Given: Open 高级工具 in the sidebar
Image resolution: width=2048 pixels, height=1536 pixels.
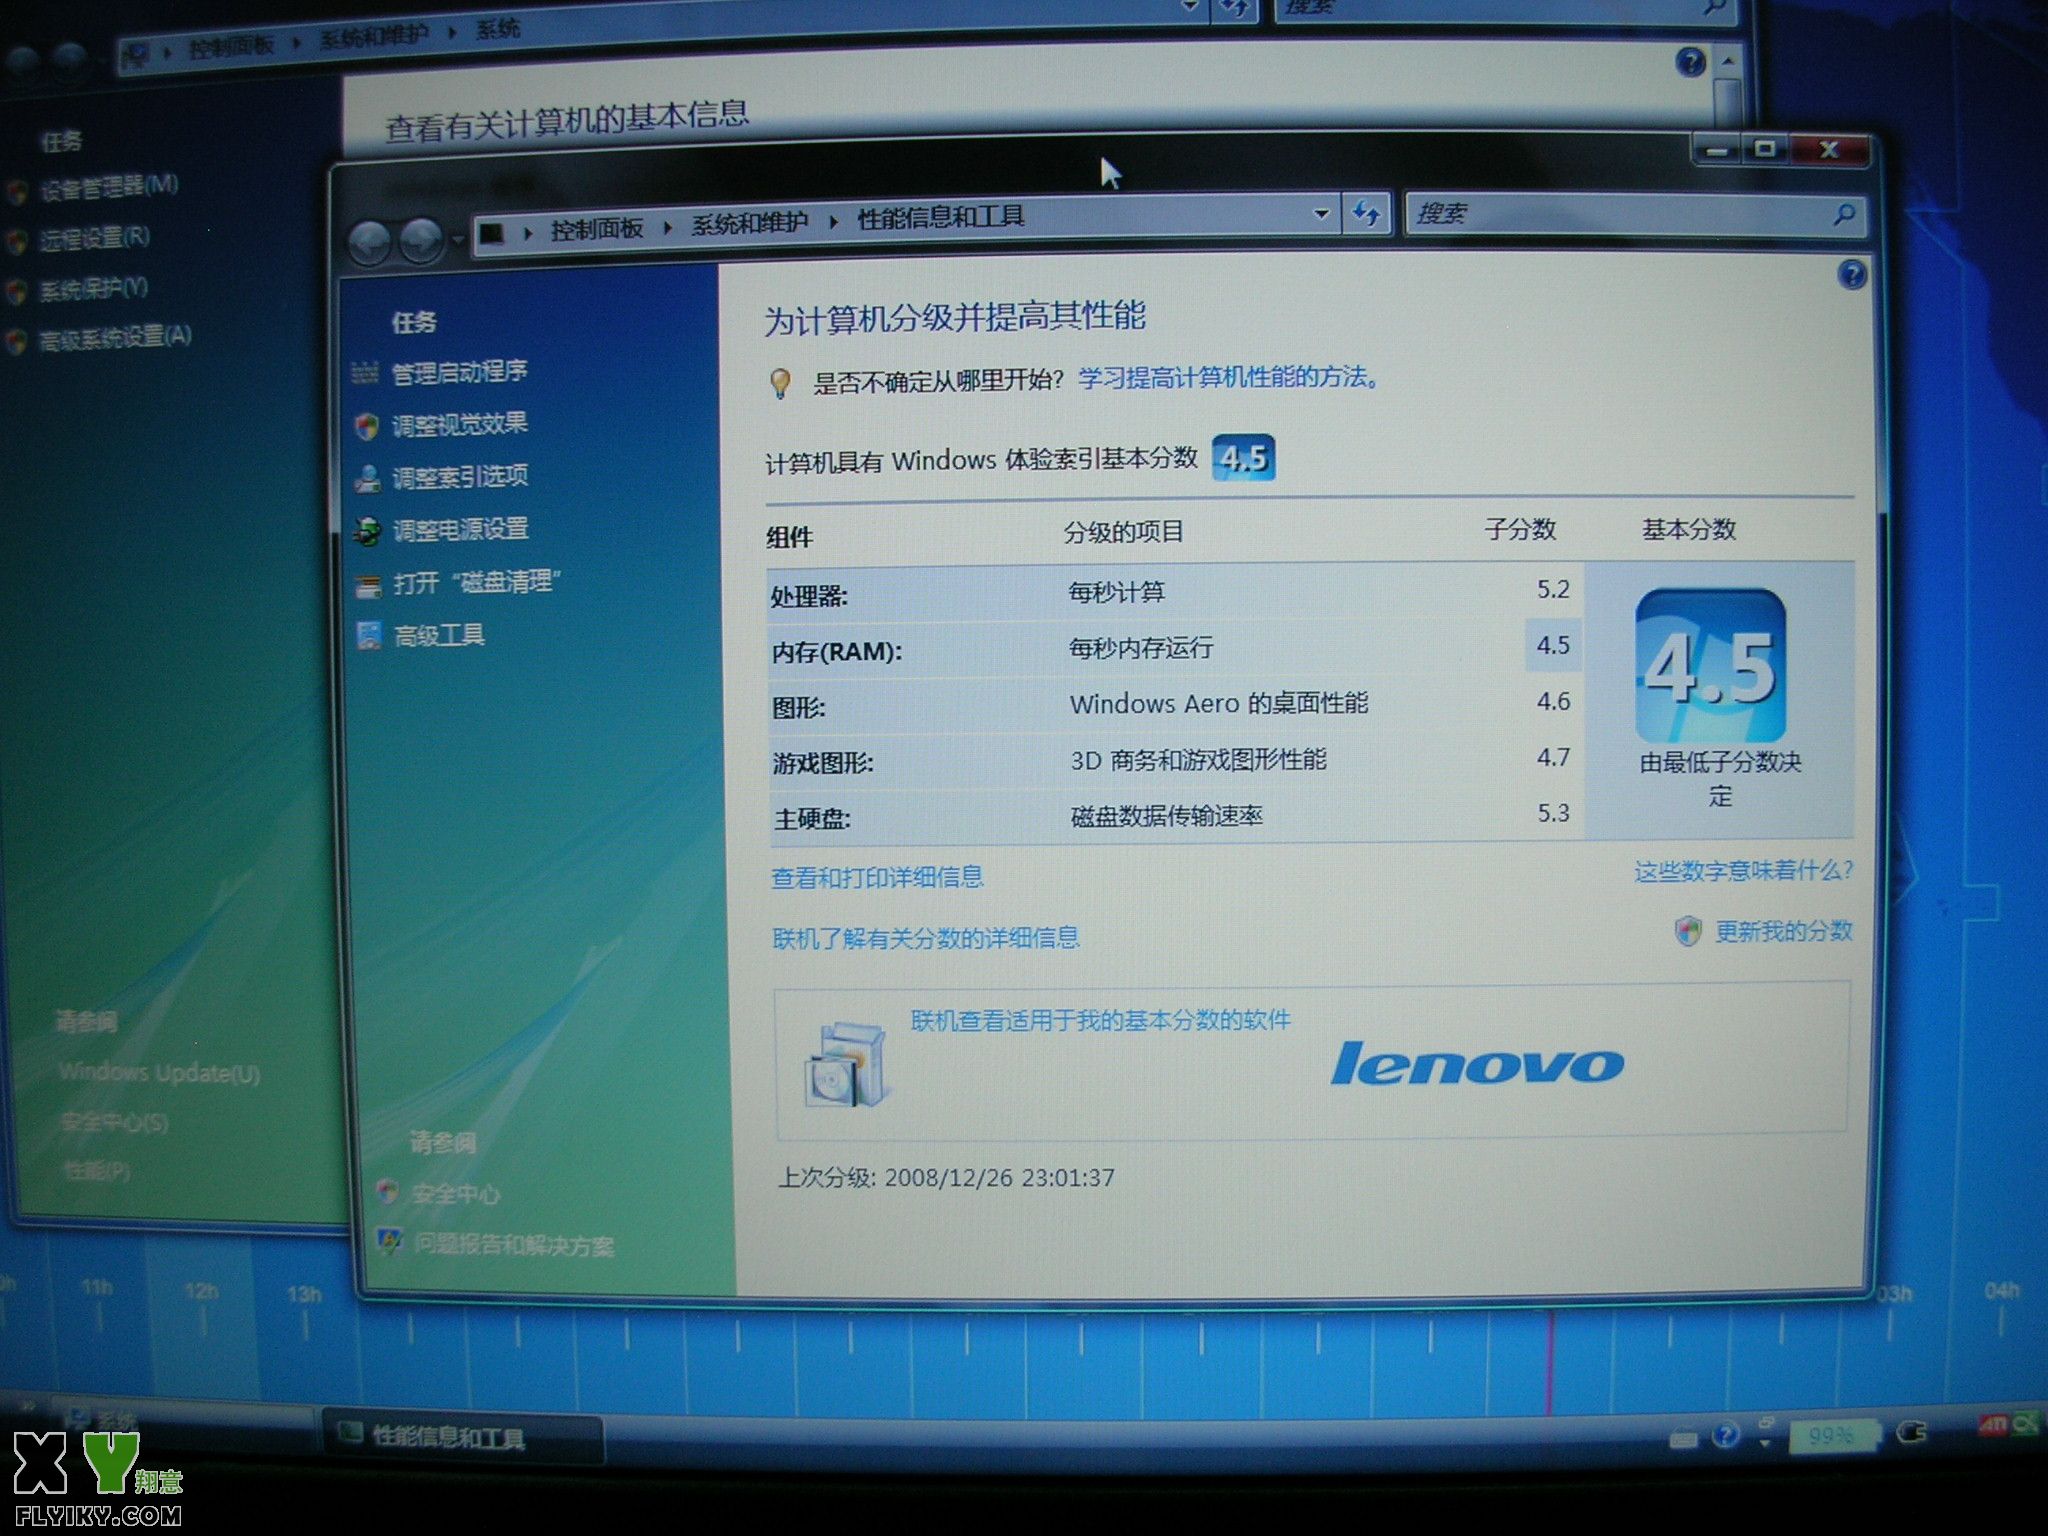Looking at the screenshot, I should coord(439,635).
